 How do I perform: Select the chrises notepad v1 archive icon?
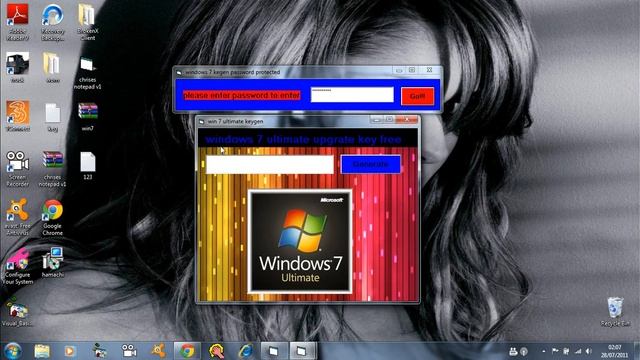pos(53,169)
